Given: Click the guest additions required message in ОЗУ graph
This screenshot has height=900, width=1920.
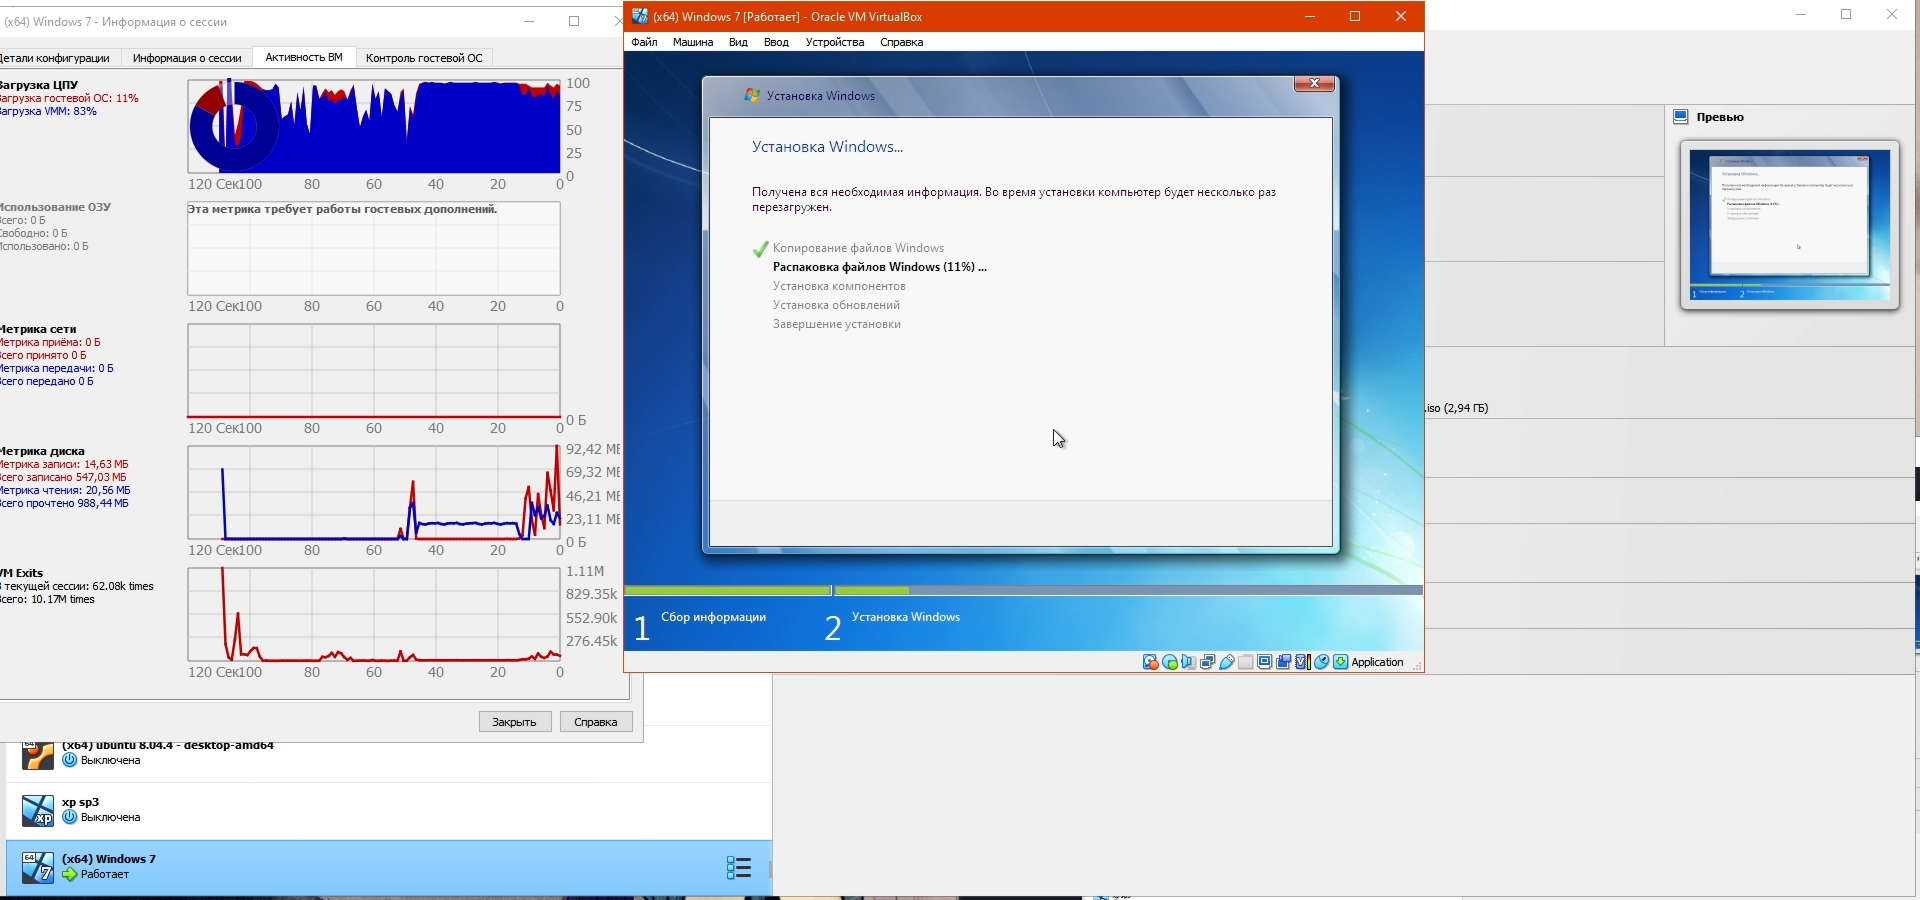Looking at the screenshot, I should 343,209.
